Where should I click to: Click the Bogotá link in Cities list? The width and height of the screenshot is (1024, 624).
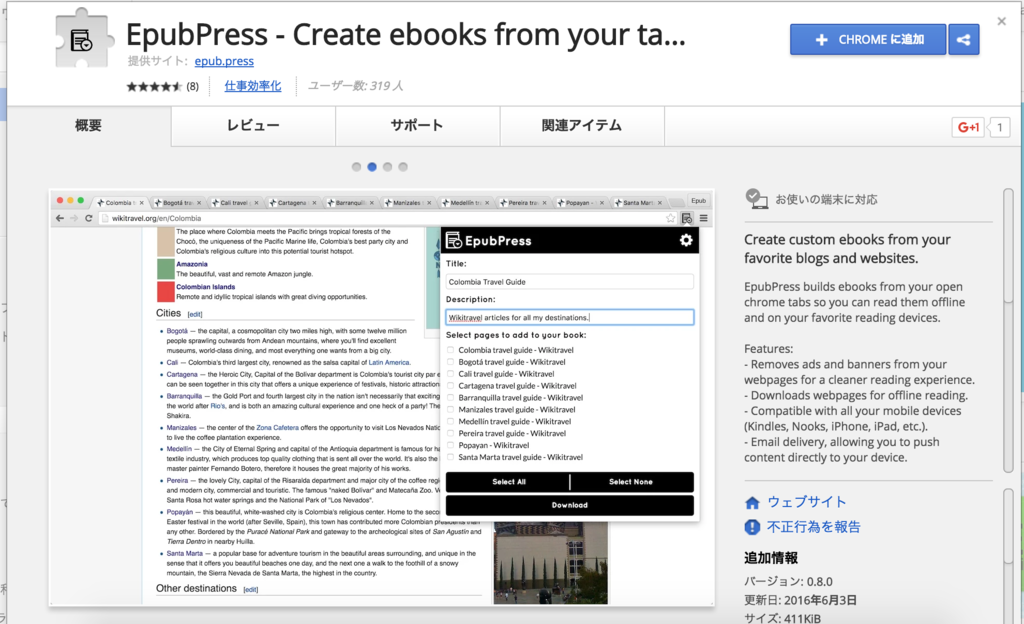point(177,331)
